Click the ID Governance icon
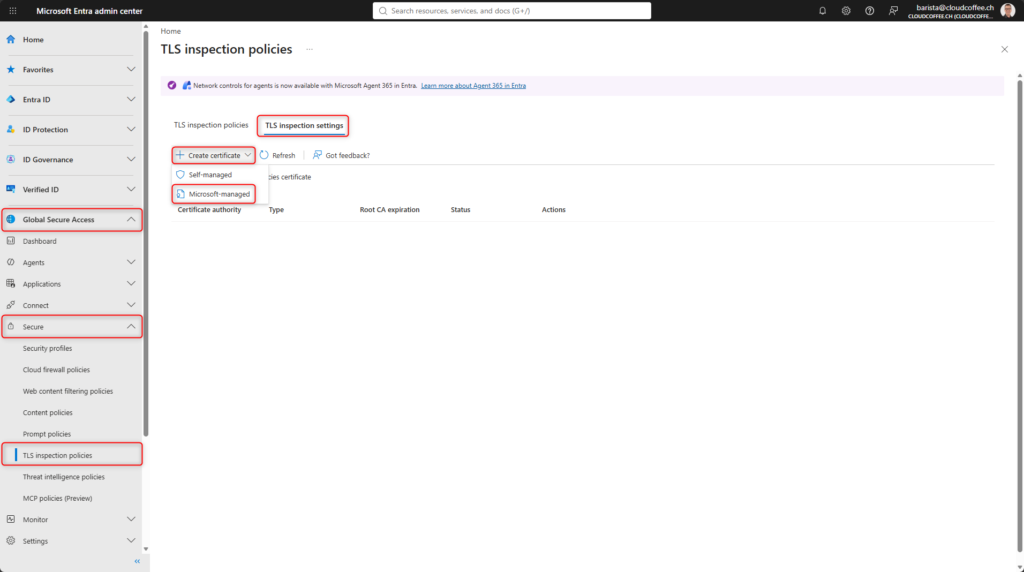Image resolution: width=1024 pixels, height=572 pixels. 10,159
